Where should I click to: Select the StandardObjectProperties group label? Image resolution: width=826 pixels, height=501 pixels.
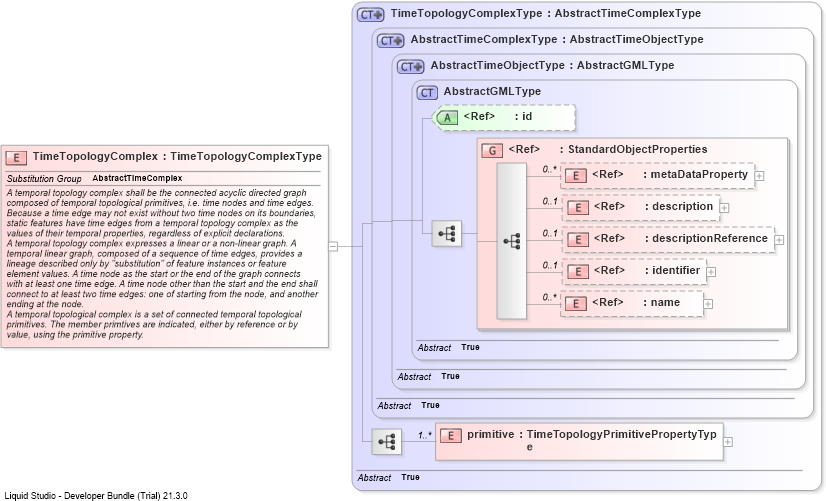(x=608, y=149)
